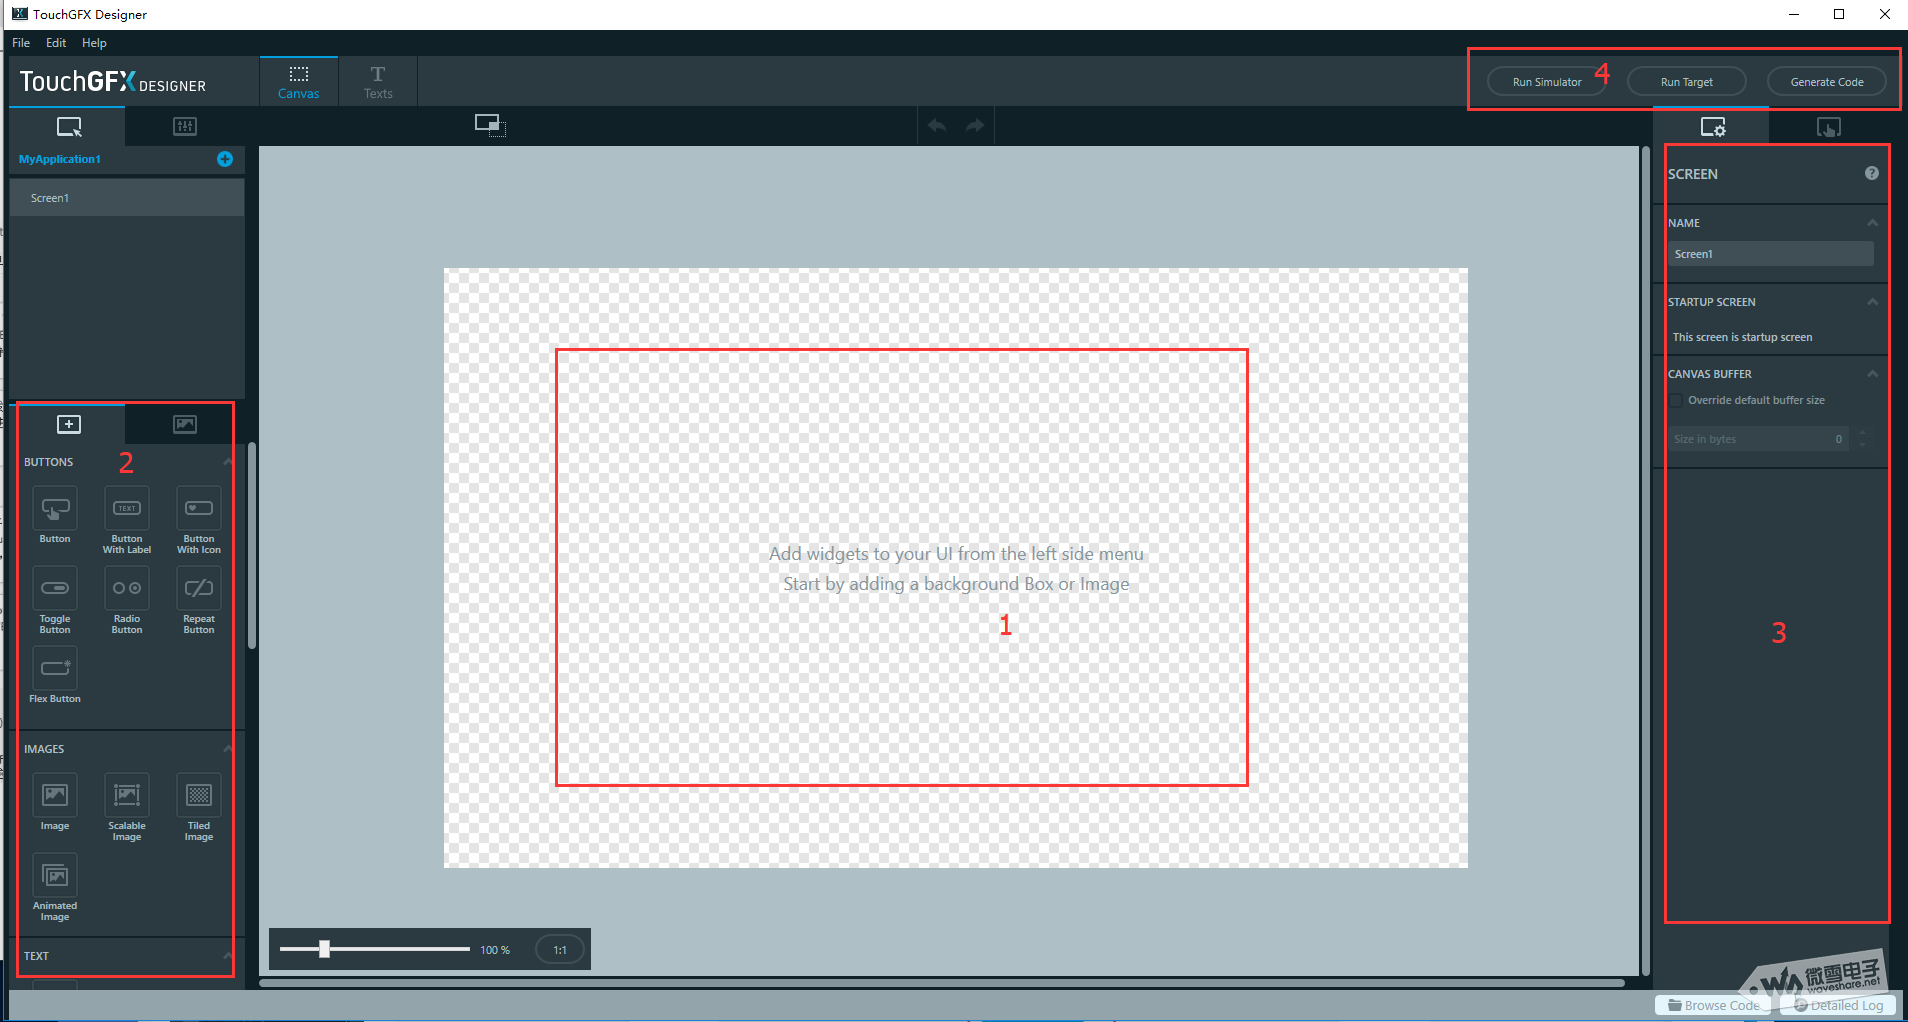Click 'This screen is startup screen' text

pos(1742,337)
